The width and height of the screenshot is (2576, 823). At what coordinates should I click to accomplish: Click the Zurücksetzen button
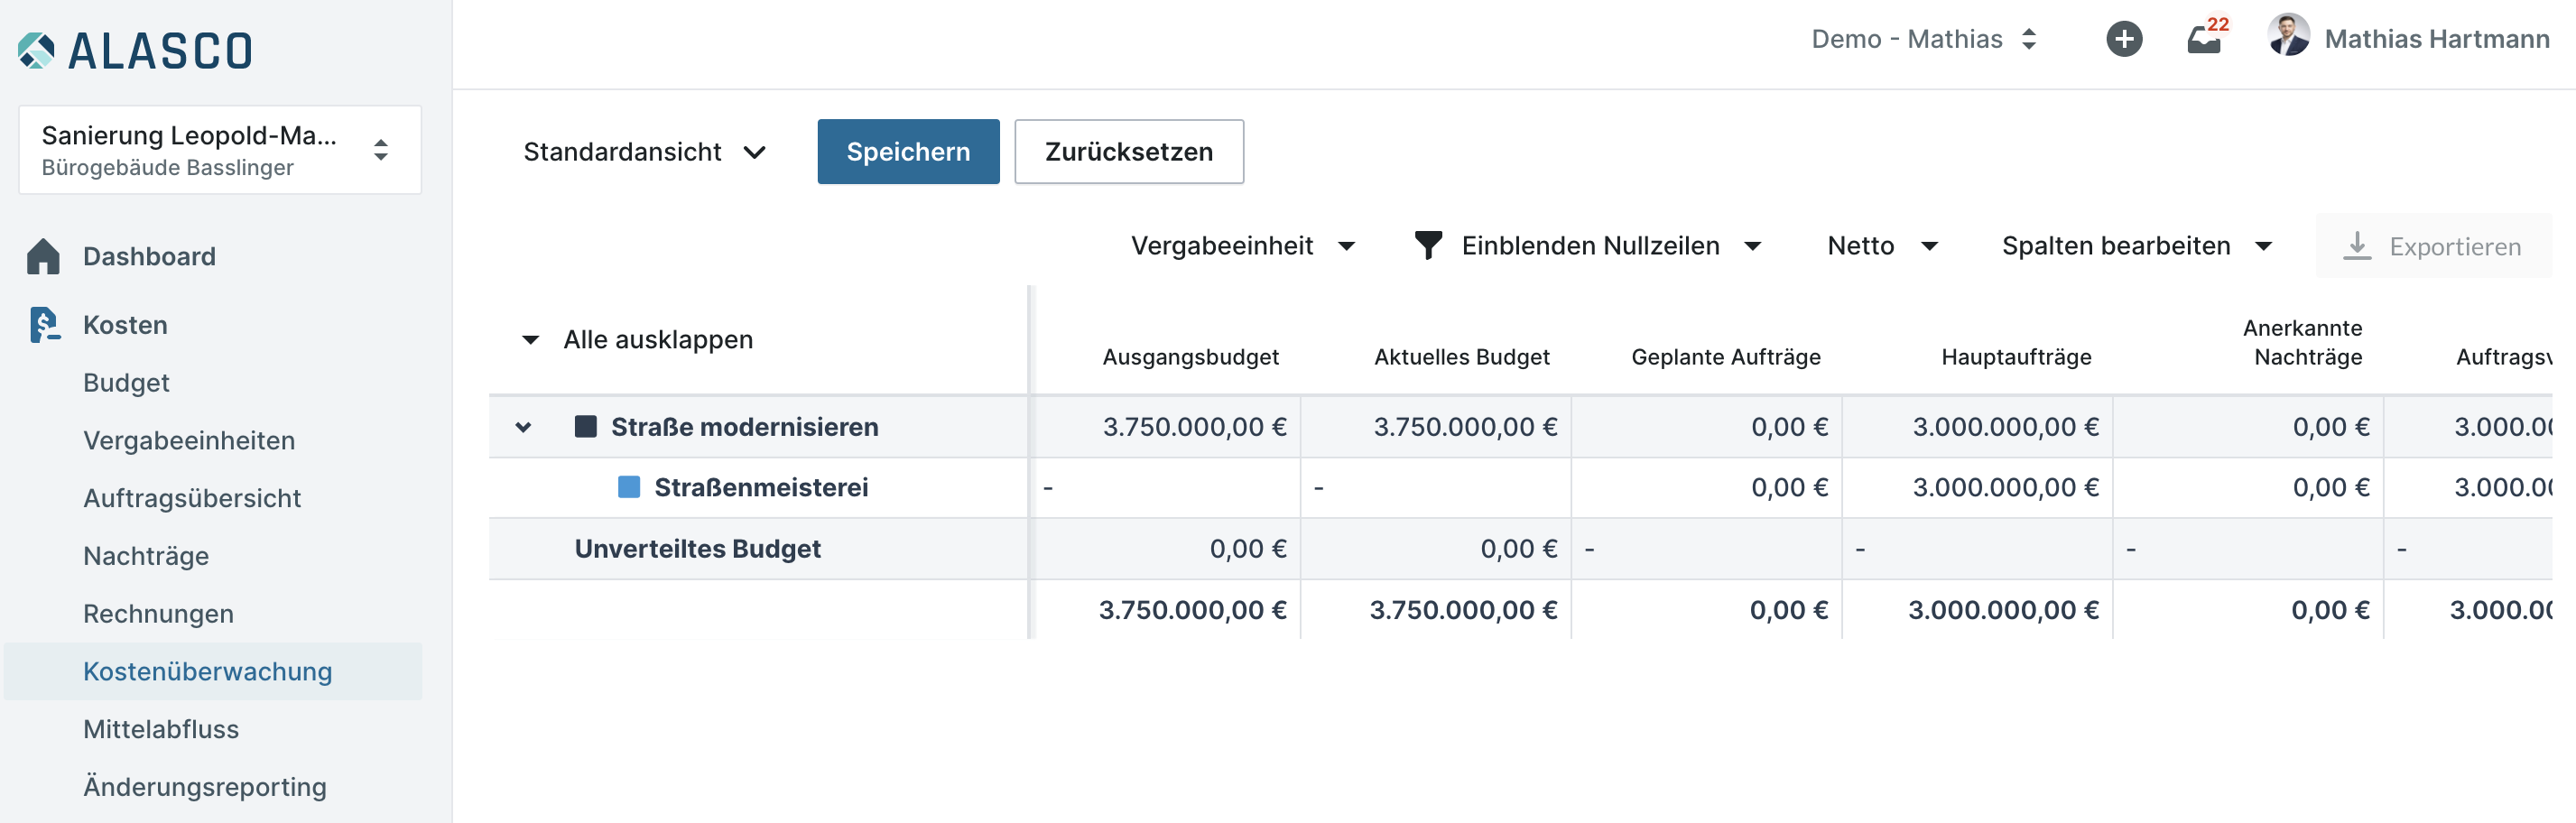click(x=1128, y=152)
